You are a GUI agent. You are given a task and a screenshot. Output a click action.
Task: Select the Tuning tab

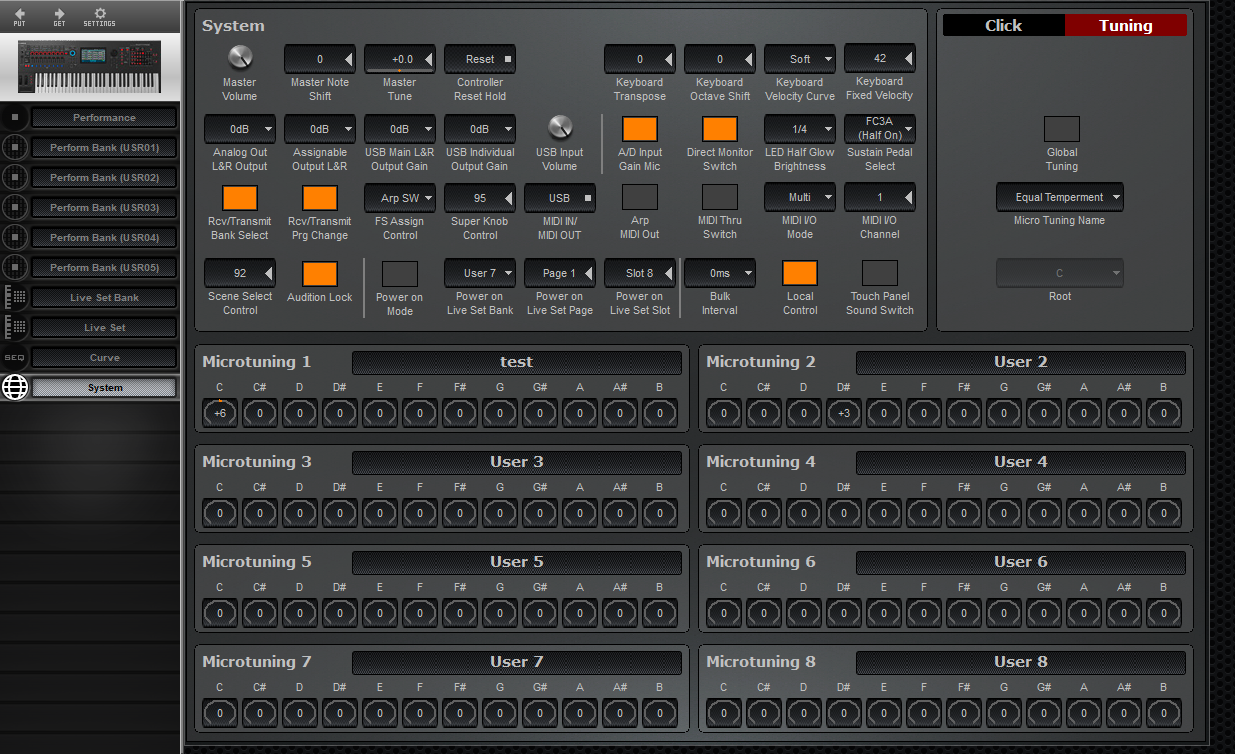click(x=1126, y=25)
